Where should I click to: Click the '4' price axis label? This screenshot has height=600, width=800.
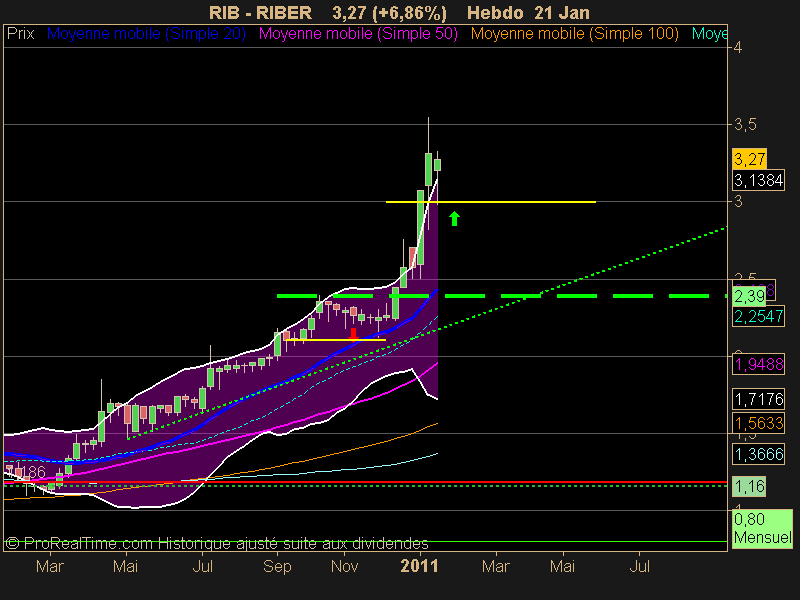pos(738,47)
